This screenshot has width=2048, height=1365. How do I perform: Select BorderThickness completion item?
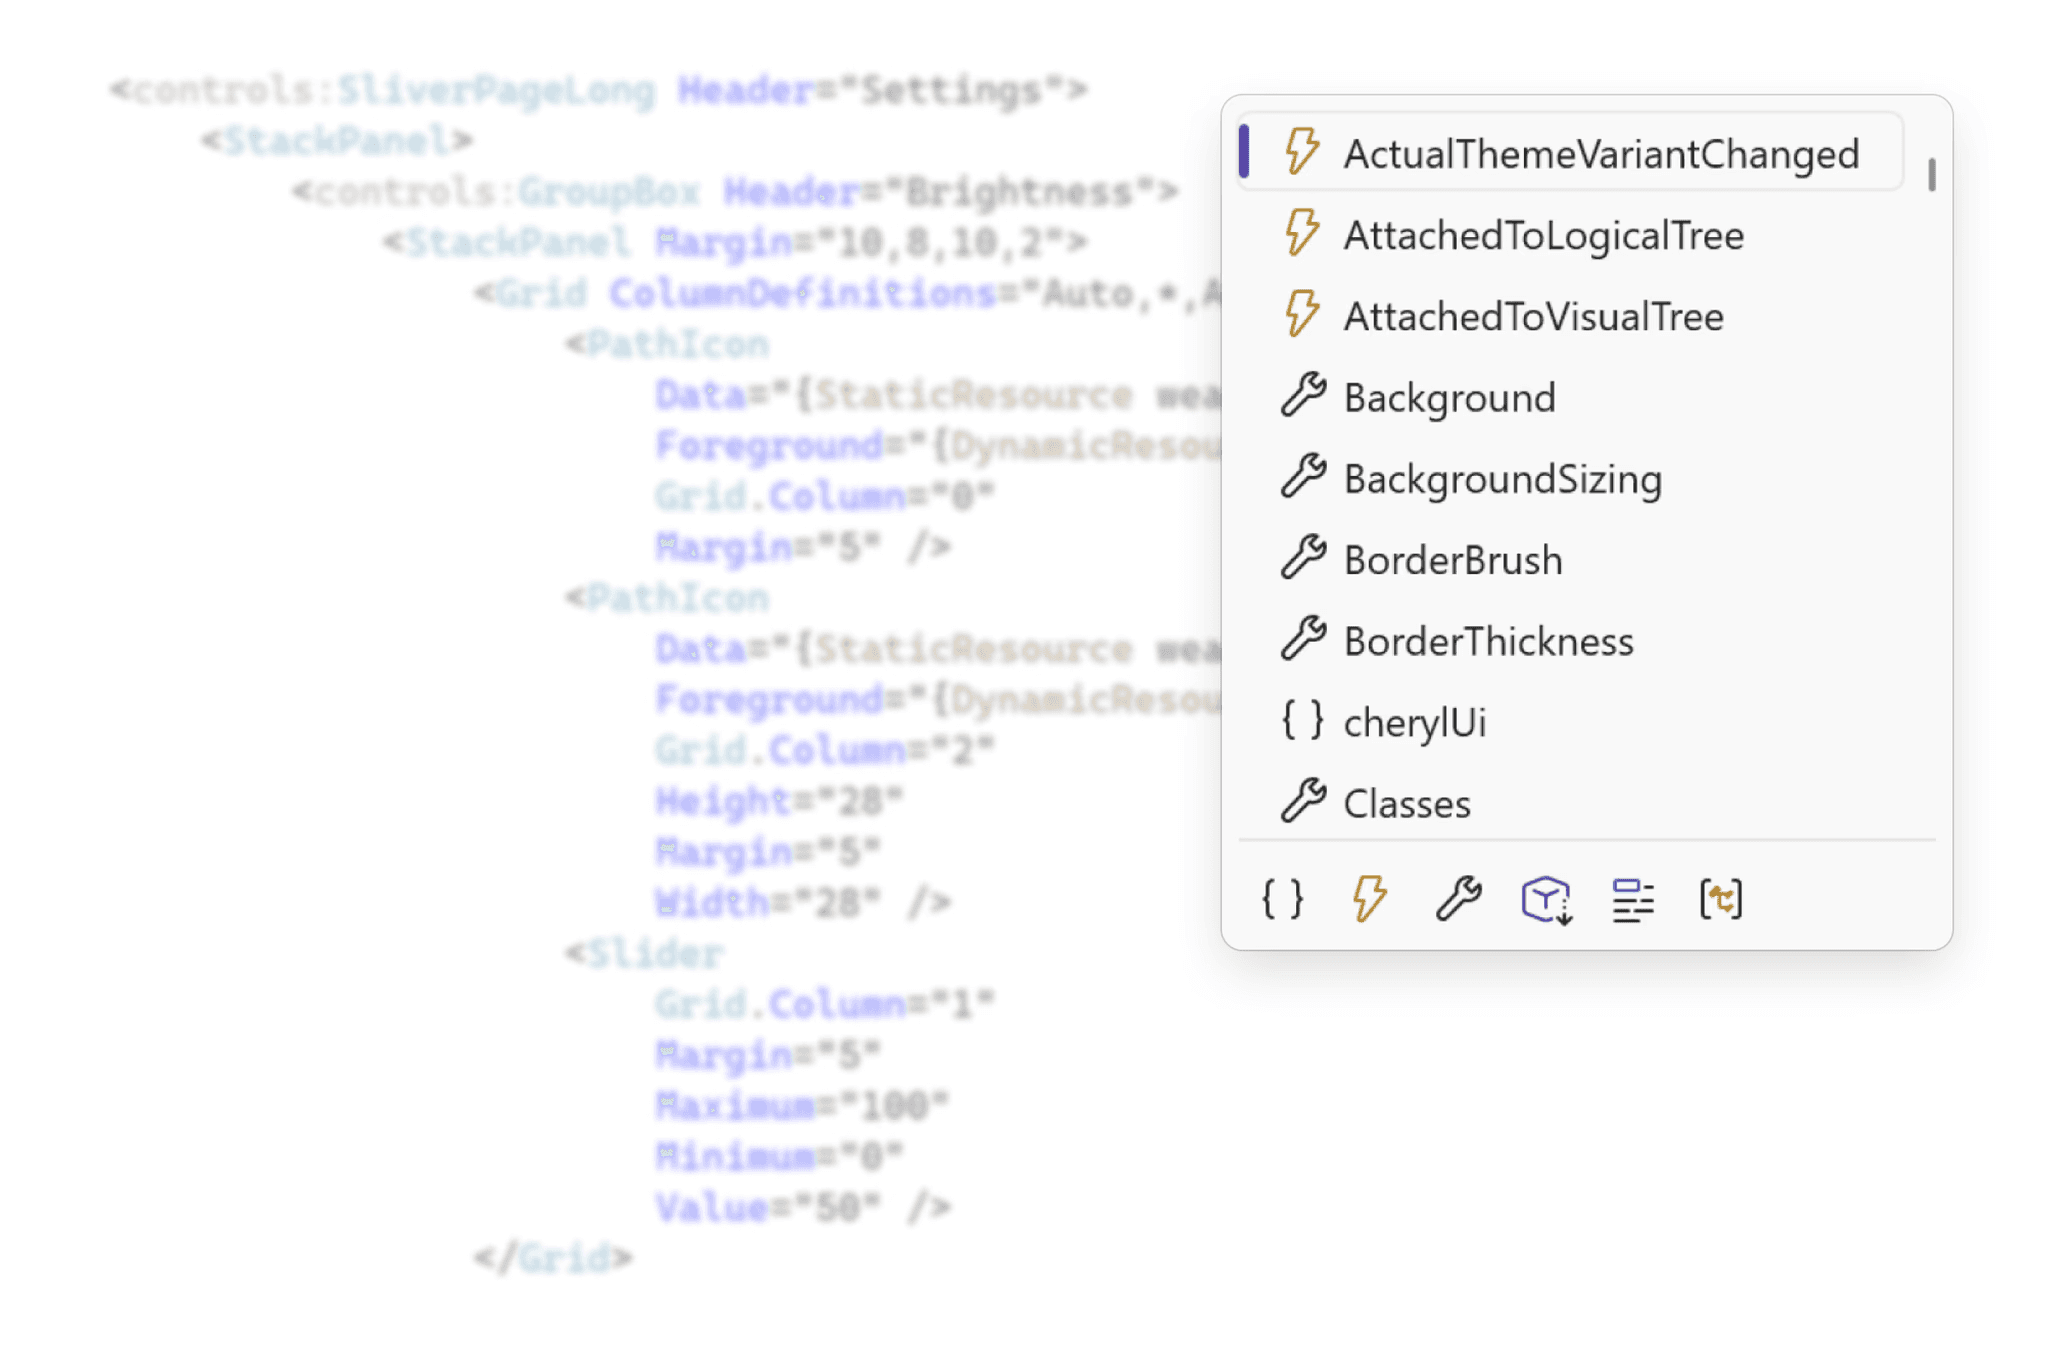click(1488, 641)
